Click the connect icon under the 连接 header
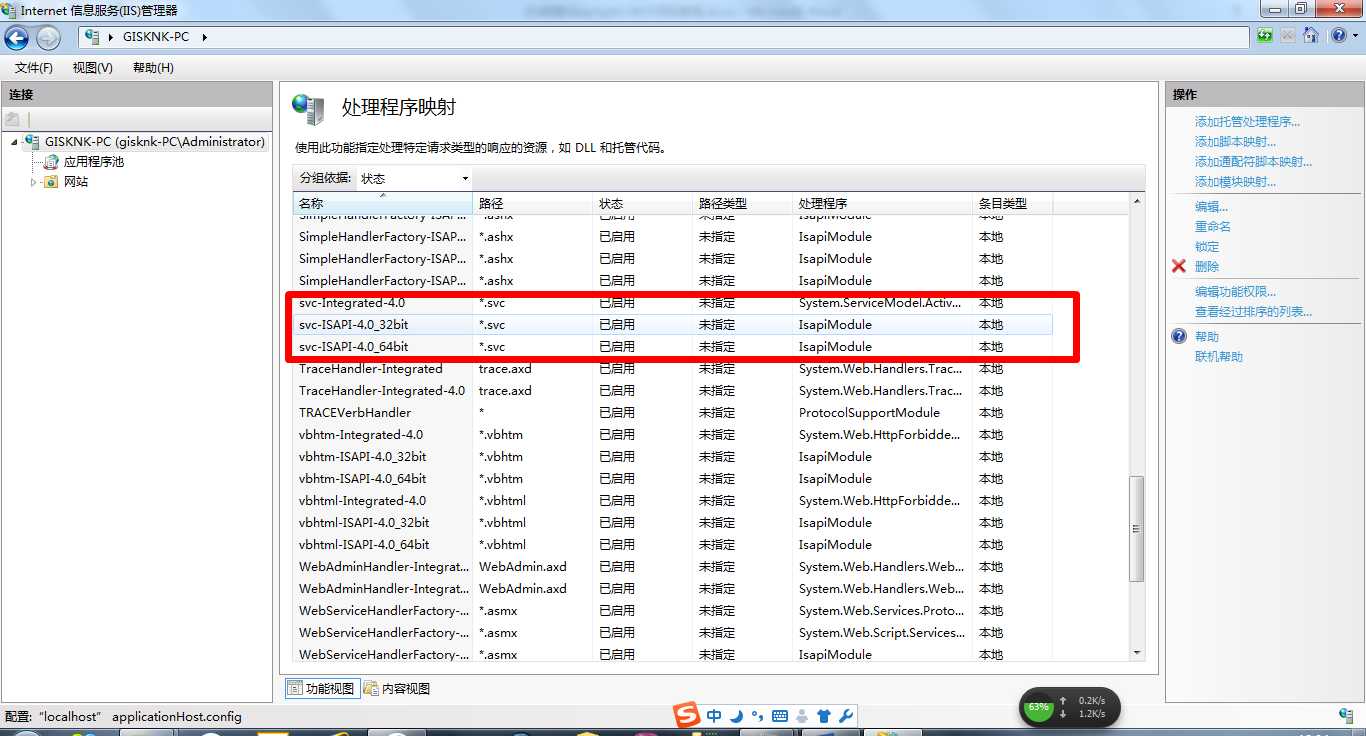The image size is (1366, 736). tap(13, 118)
